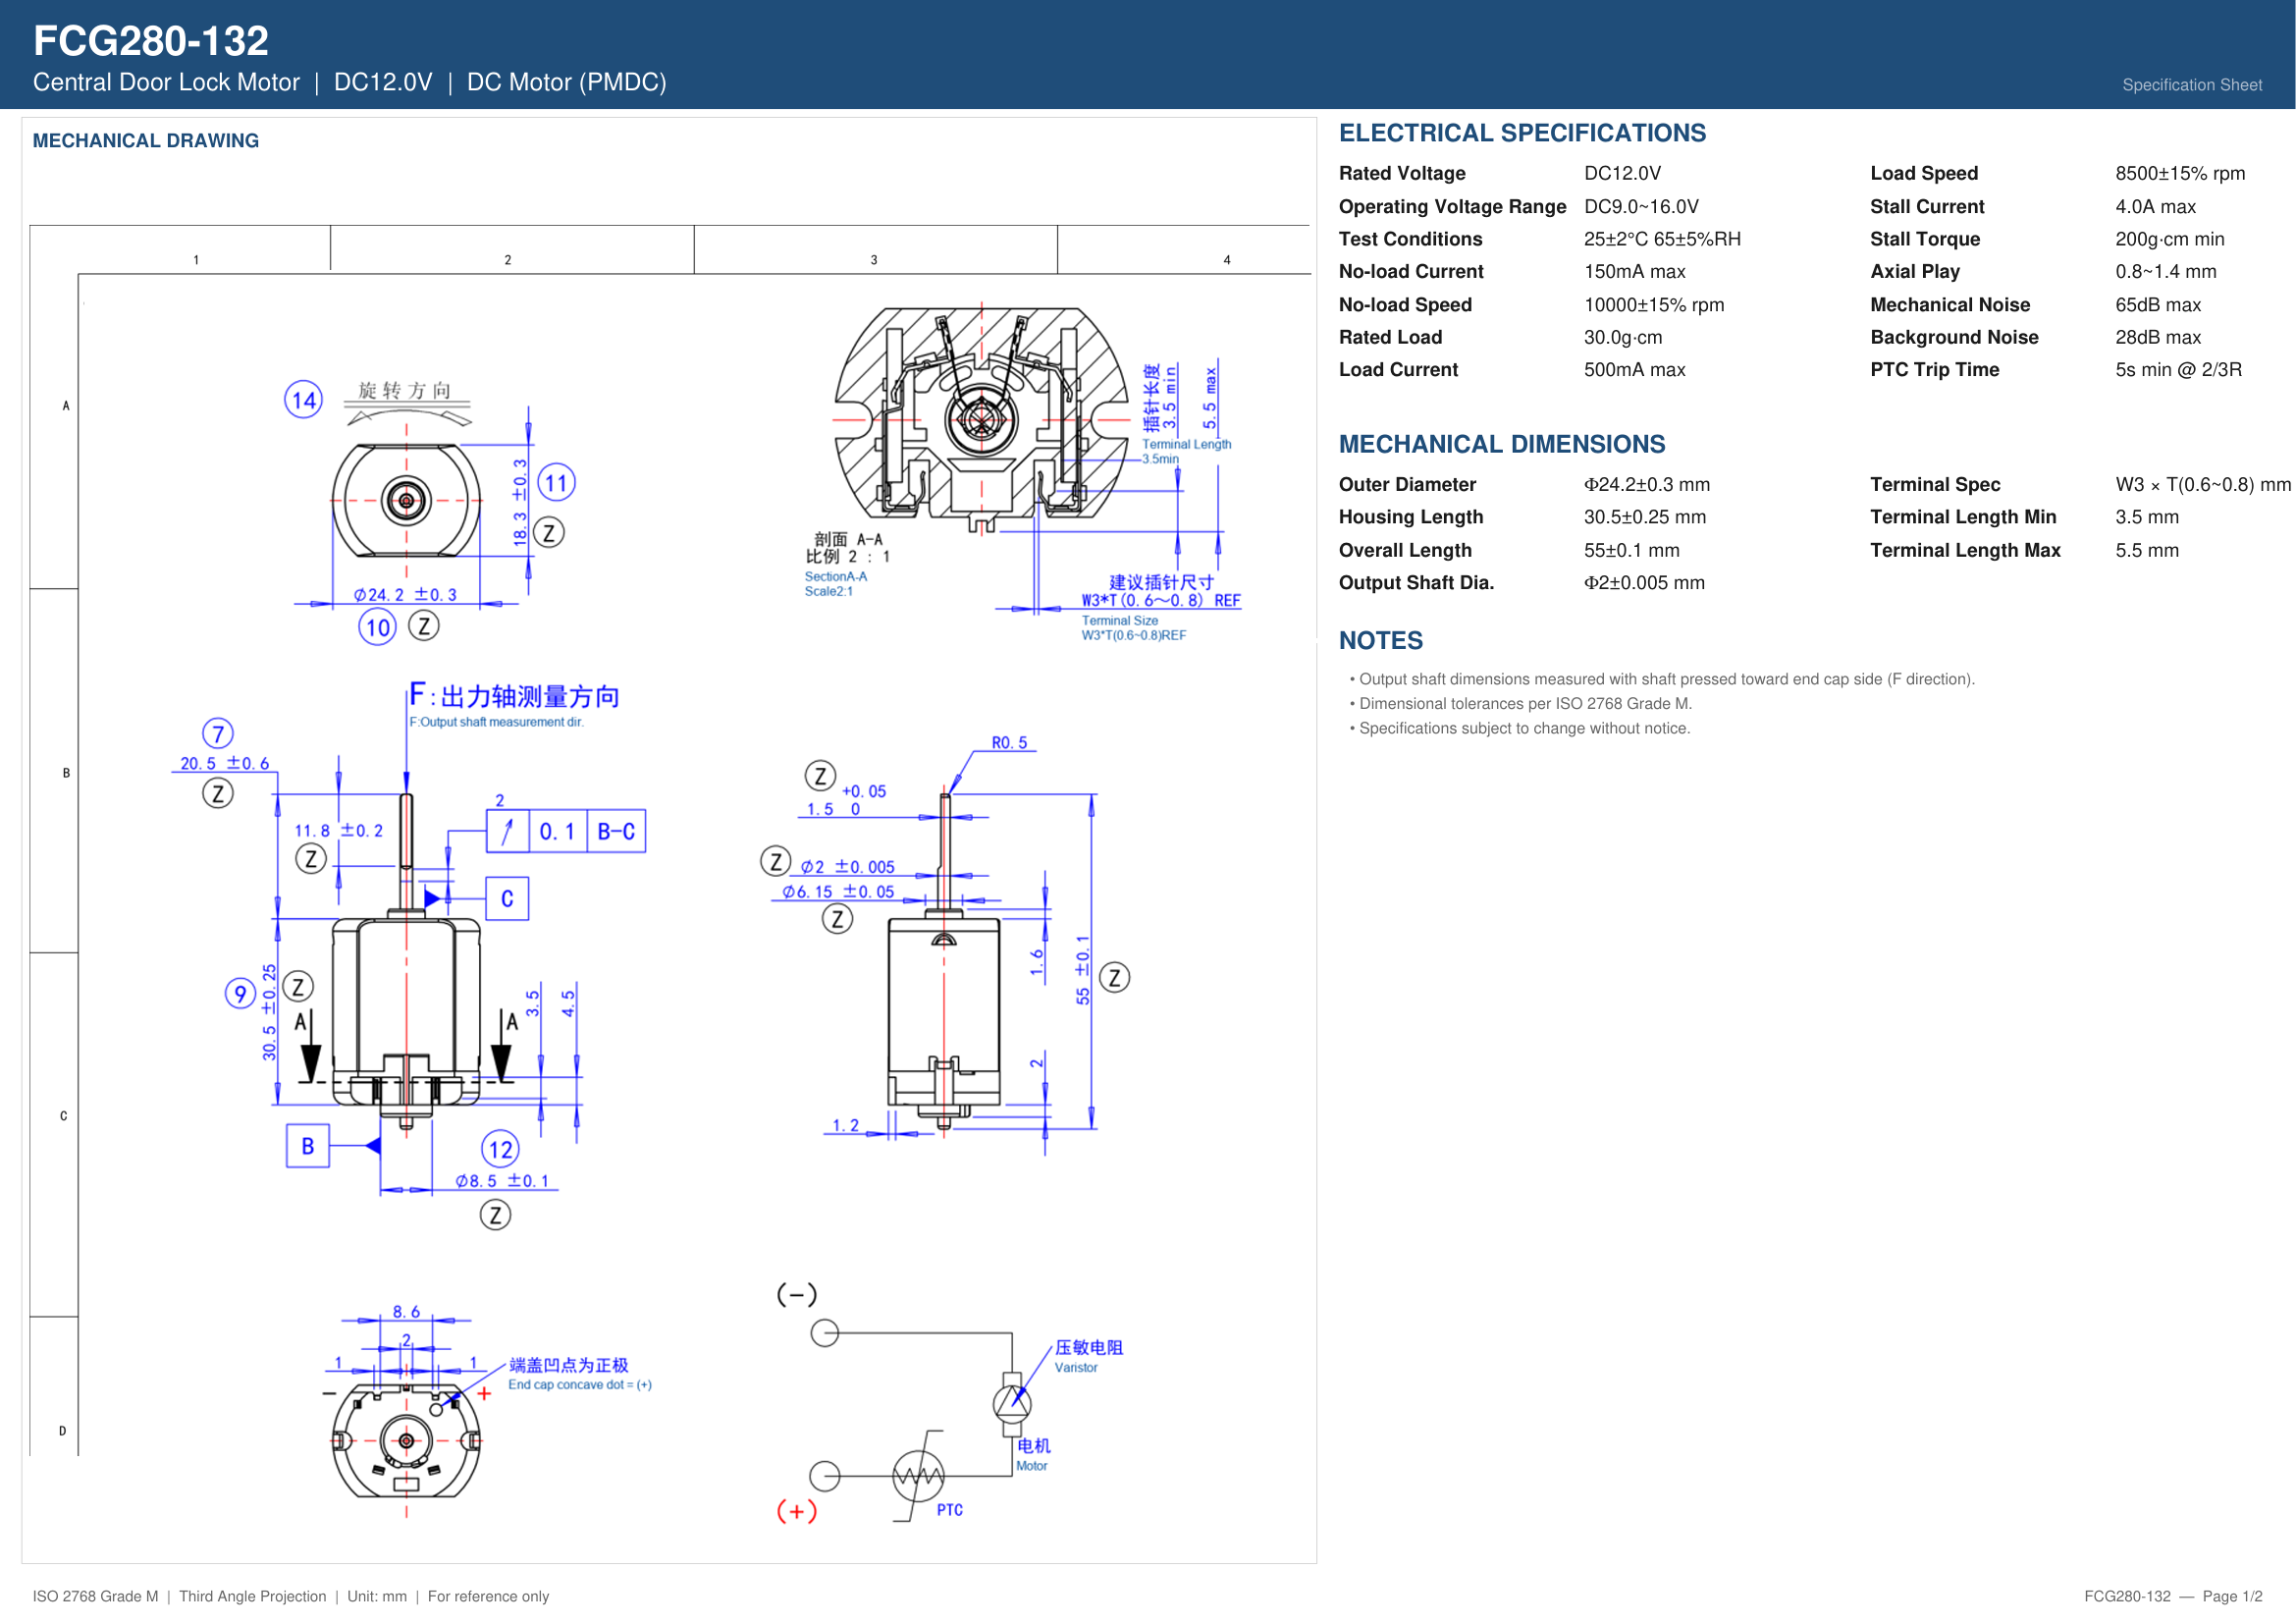This screenshot has width=2296, height=1624.
Task: Click the red plus sign on end cap view
Action: click(484, 1393)
